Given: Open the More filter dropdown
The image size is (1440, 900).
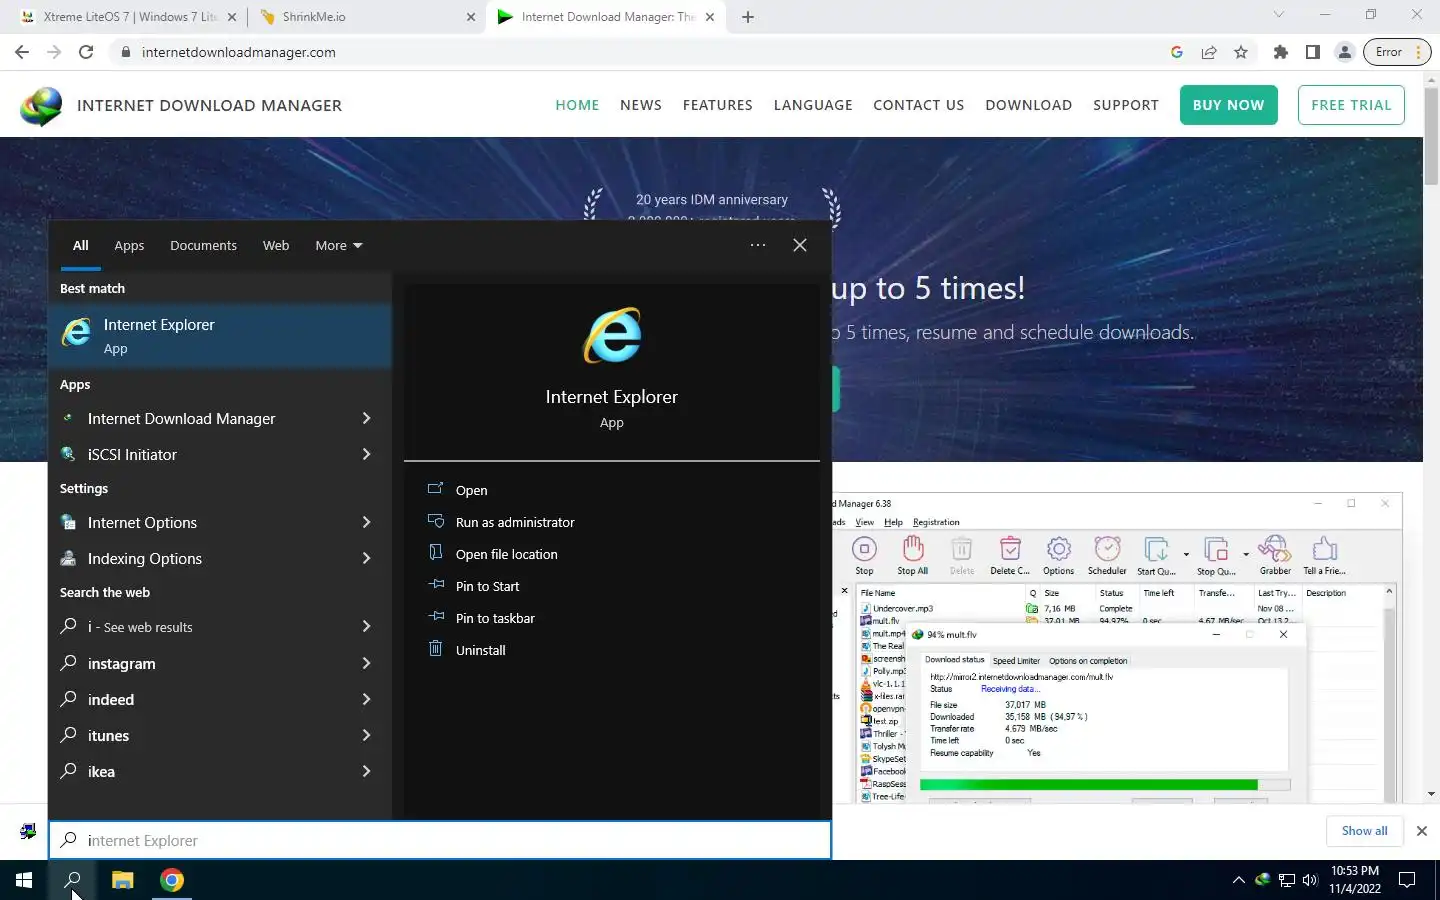Looking at the screenshot, I should tap(338, 245).
